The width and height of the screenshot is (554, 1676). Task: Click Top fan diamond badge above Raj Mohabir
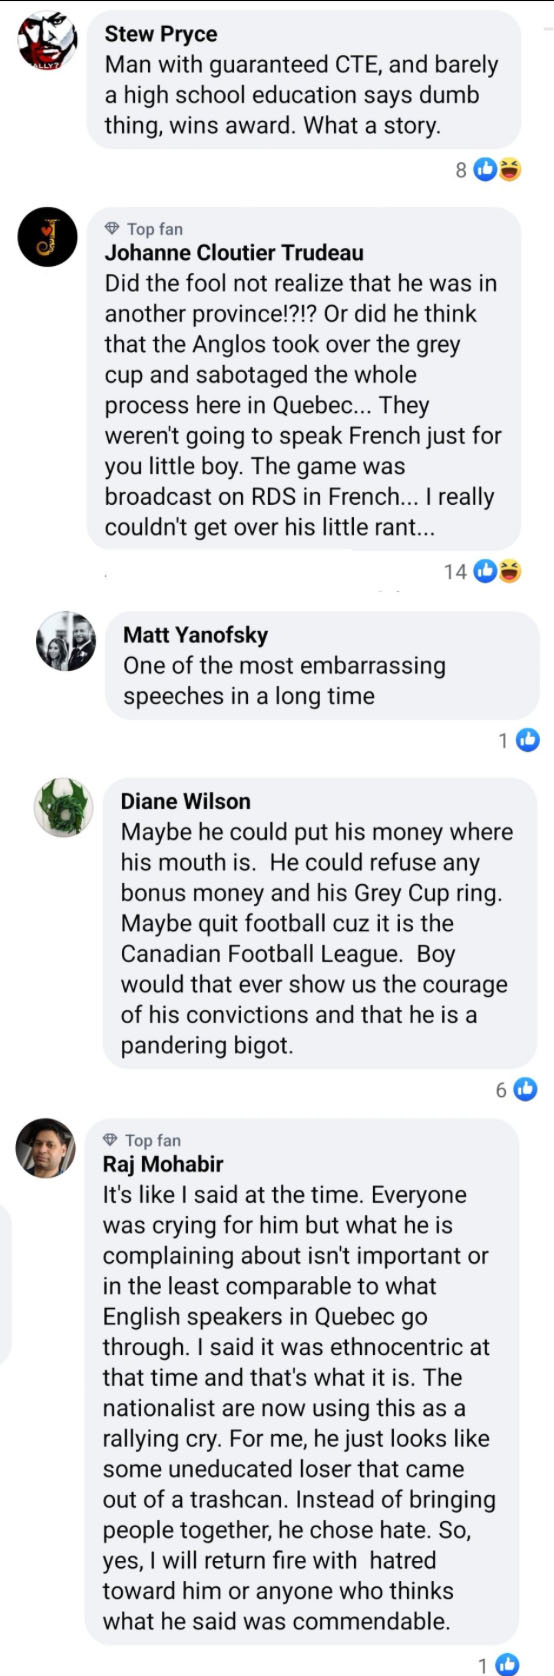pyautogui.click(x=142, y=1140)
